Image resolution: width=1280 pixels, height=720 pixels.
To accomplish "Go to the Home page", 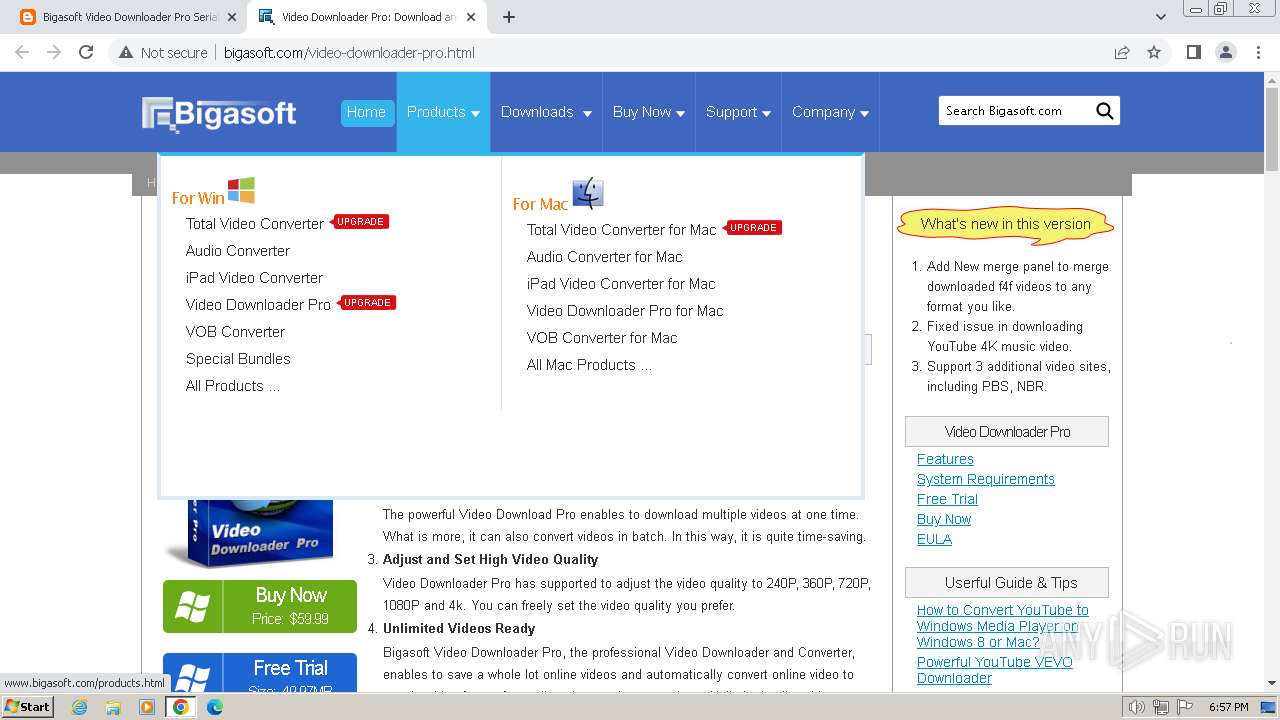I will pyautogui.click(x=366, y=112).
